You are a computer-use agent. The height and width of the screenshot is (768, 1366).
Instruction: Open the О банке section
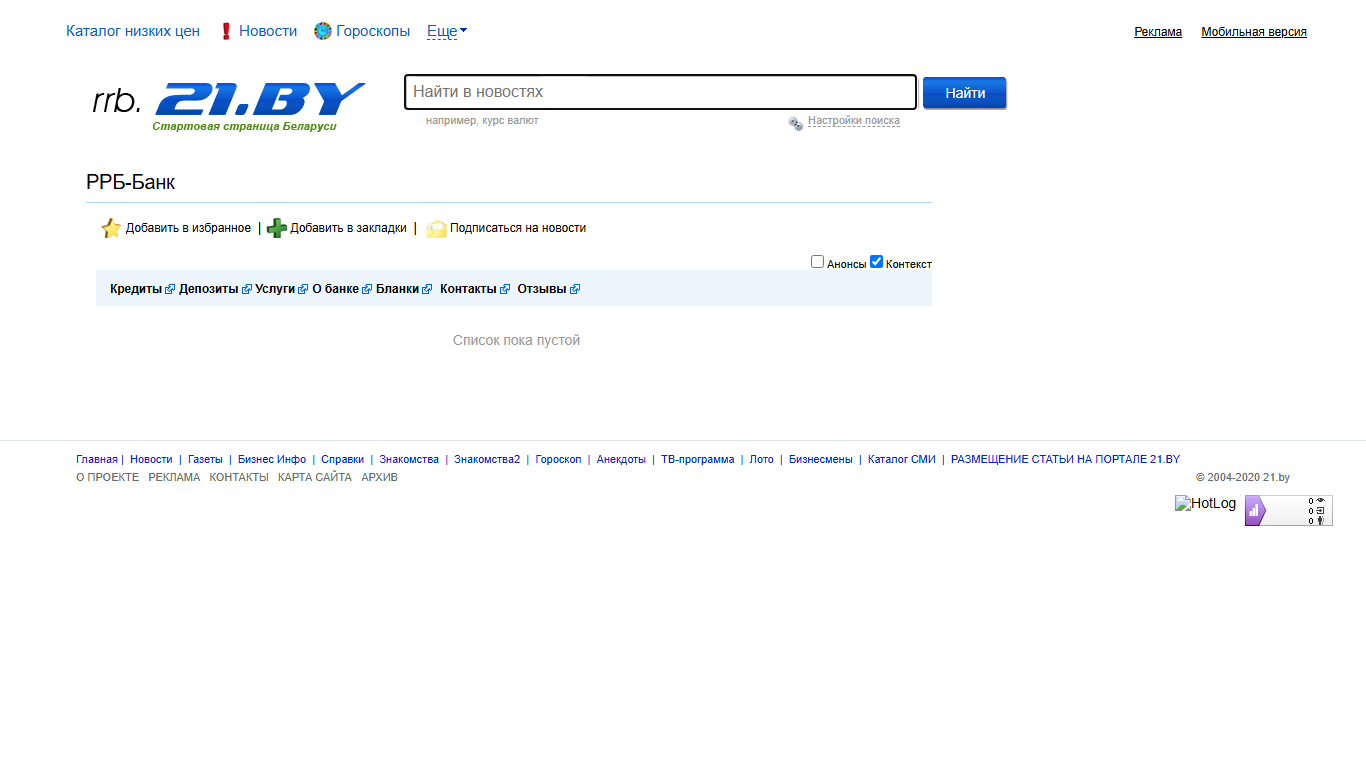point(335,289)
